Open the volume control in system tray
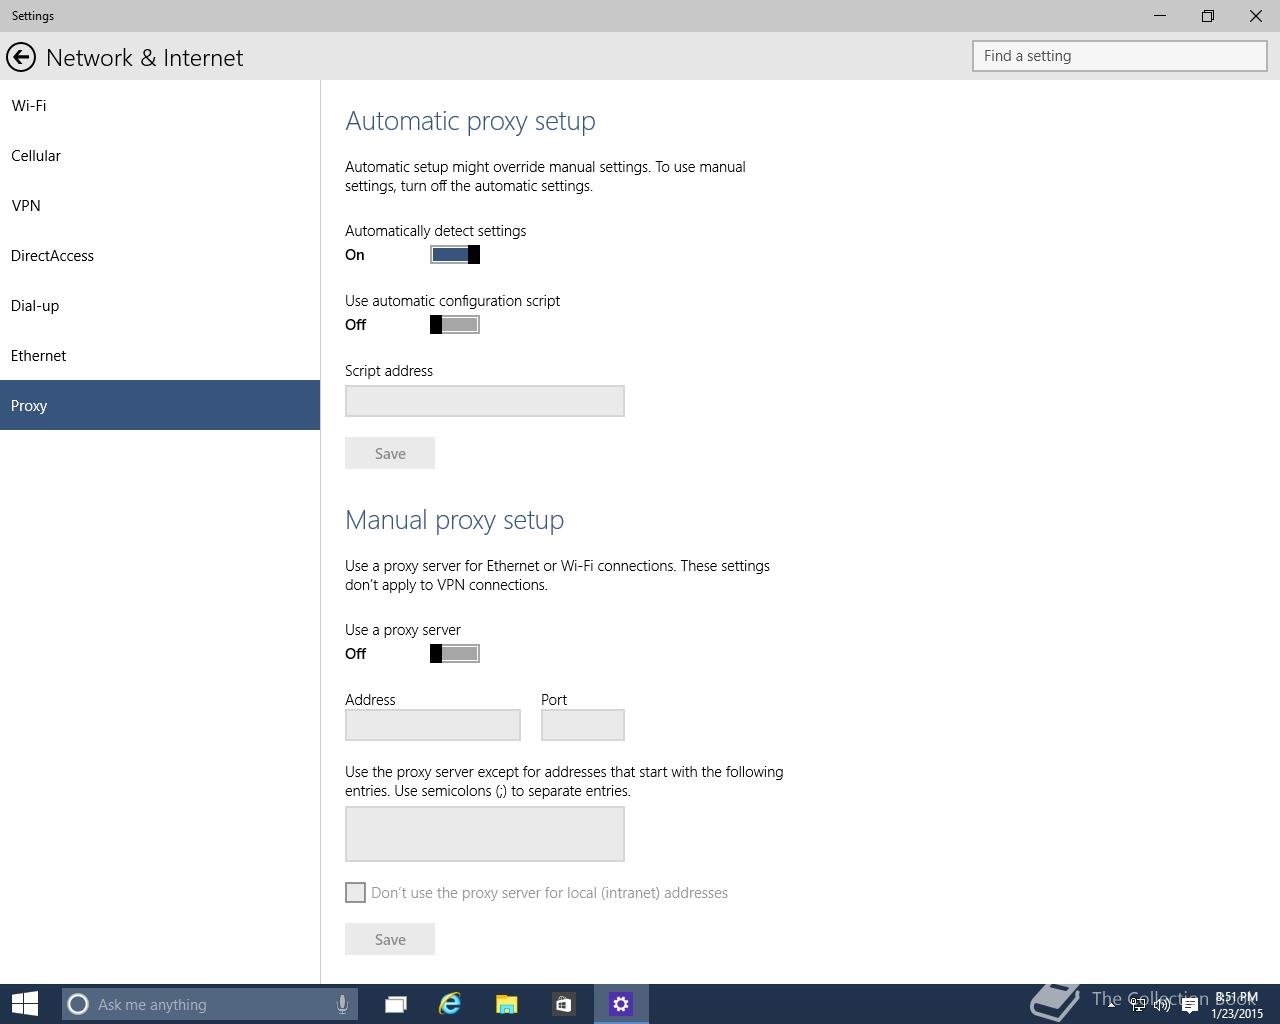 (x=1162, y=1005)
